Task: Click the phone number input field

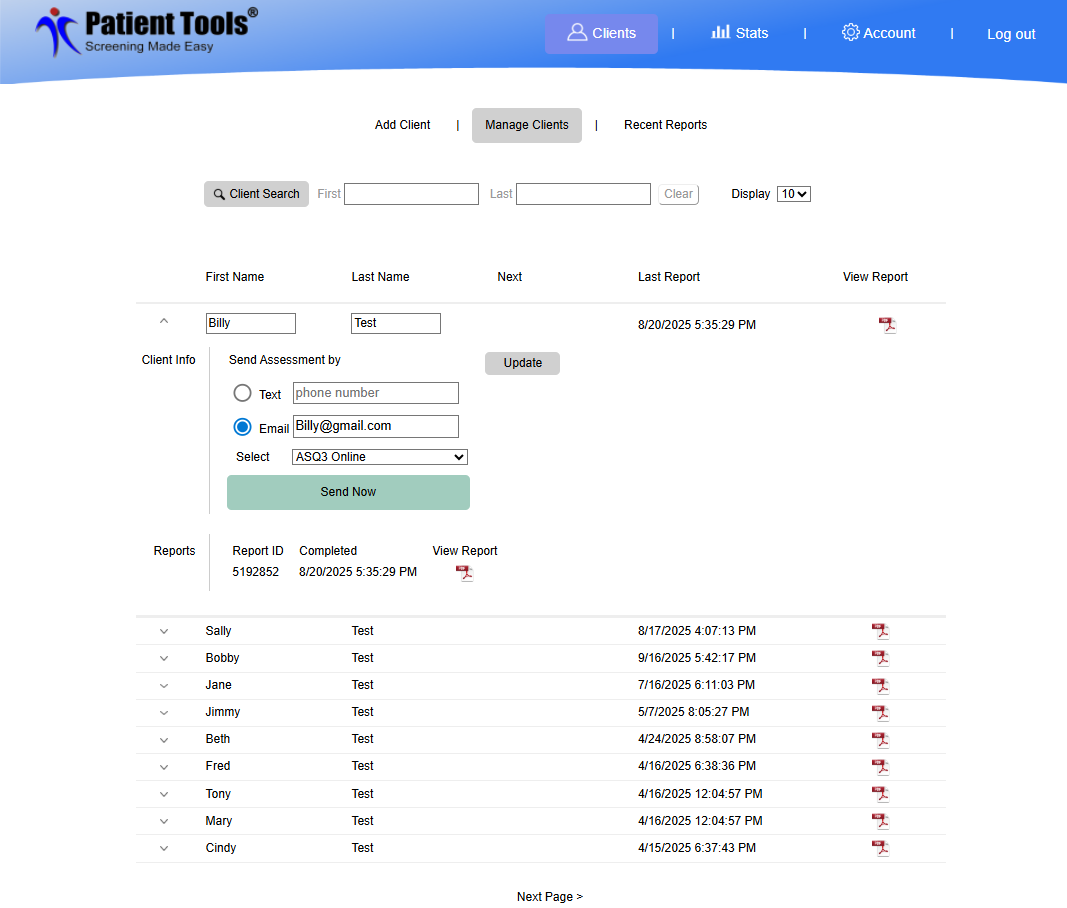Action: tap(375, 393)
